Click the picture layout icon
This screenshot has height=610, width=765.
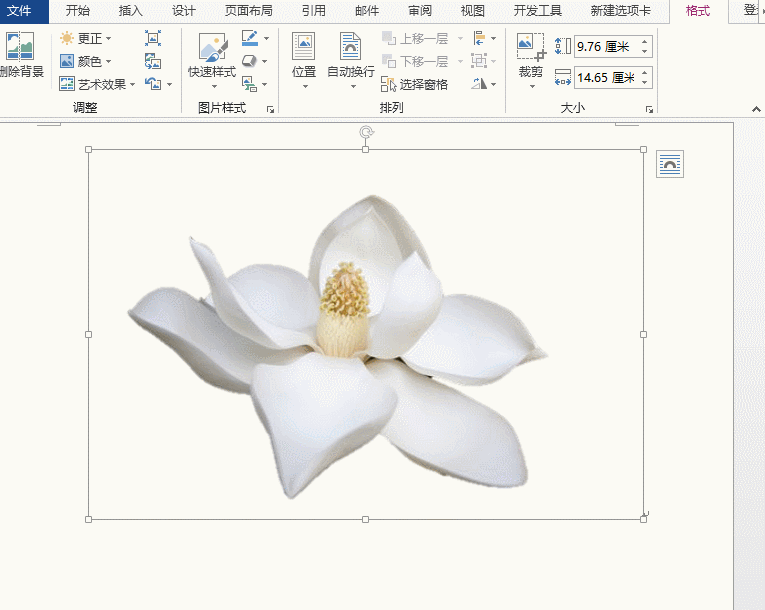coord(249,84)
